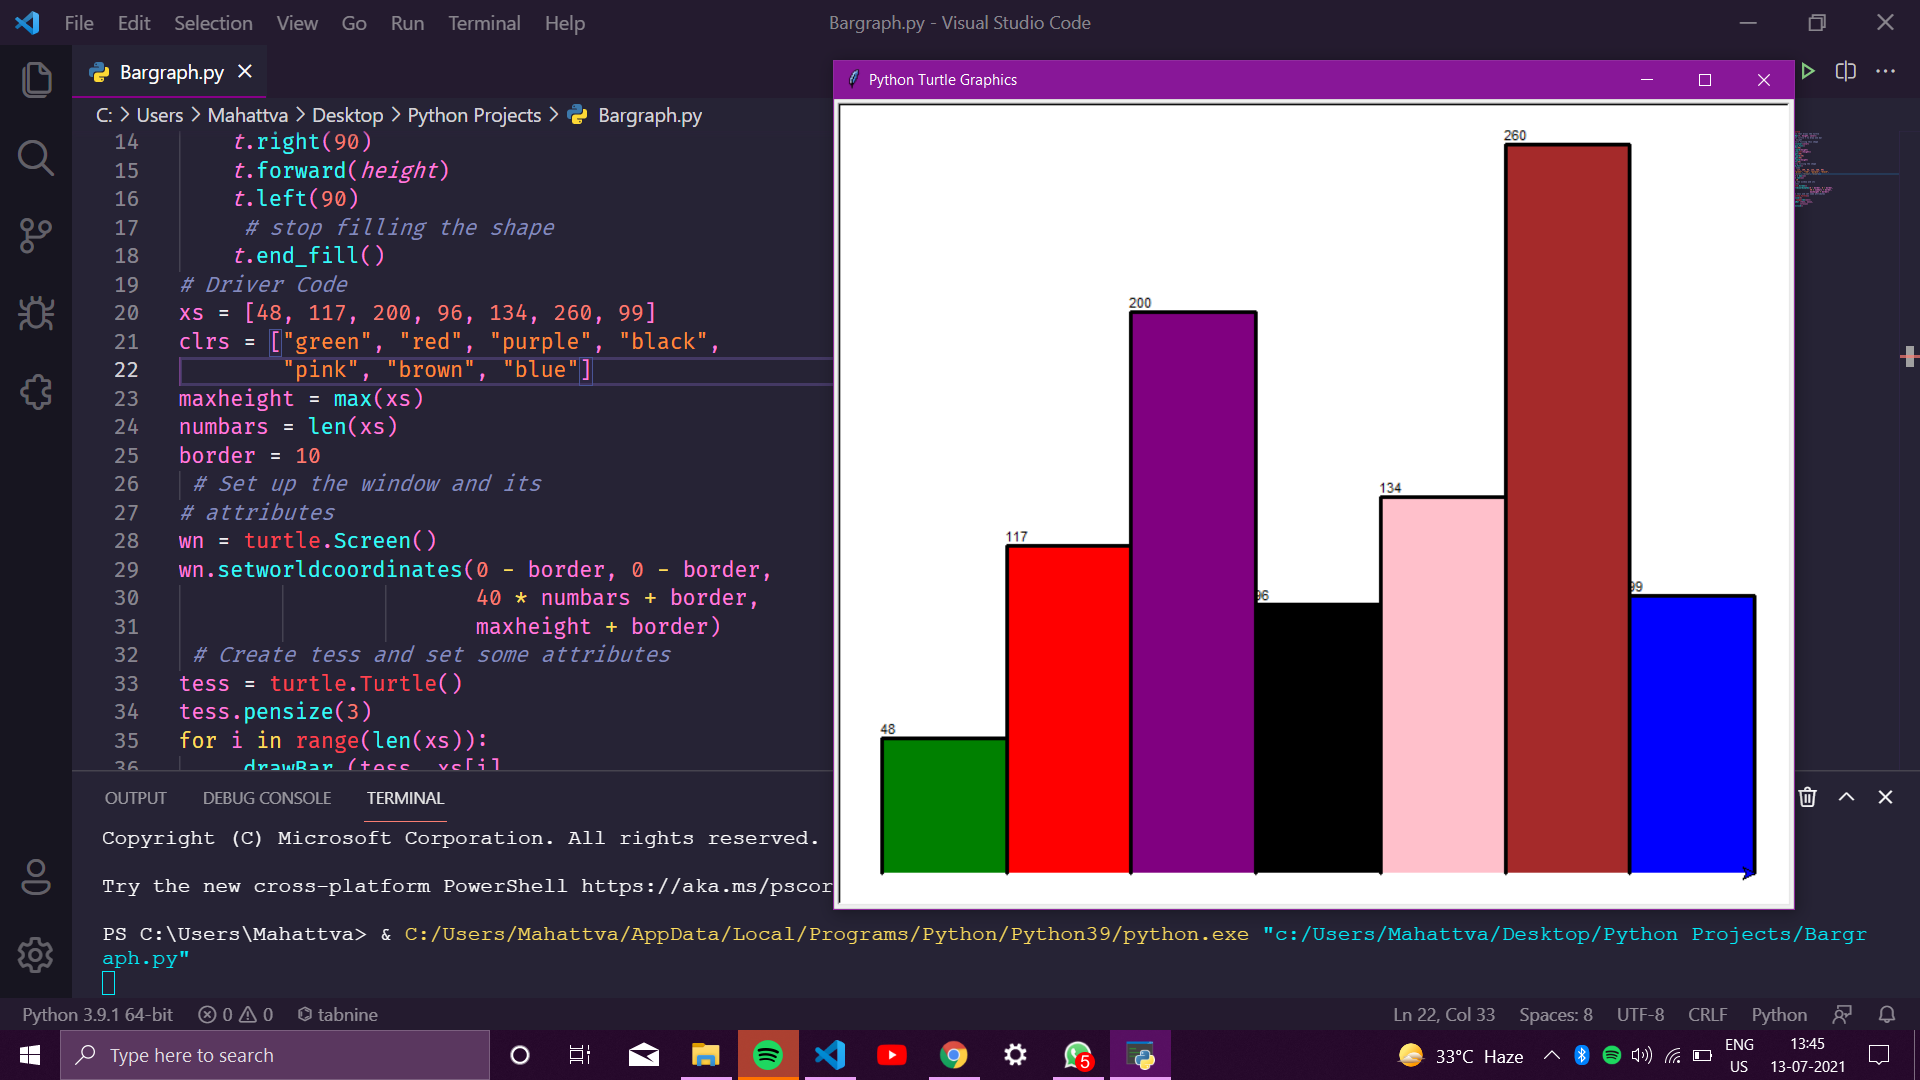Click the errors and warnings status indicator
Image resolution: width=1920 pixels, height=1080 pixels.
pyautogui.click(x=235, y=1014)
